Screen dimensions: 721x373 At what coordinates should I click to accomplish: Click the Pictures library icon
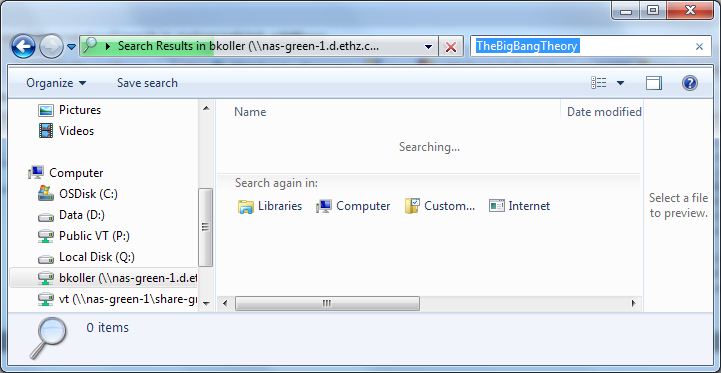click(46, 110)
